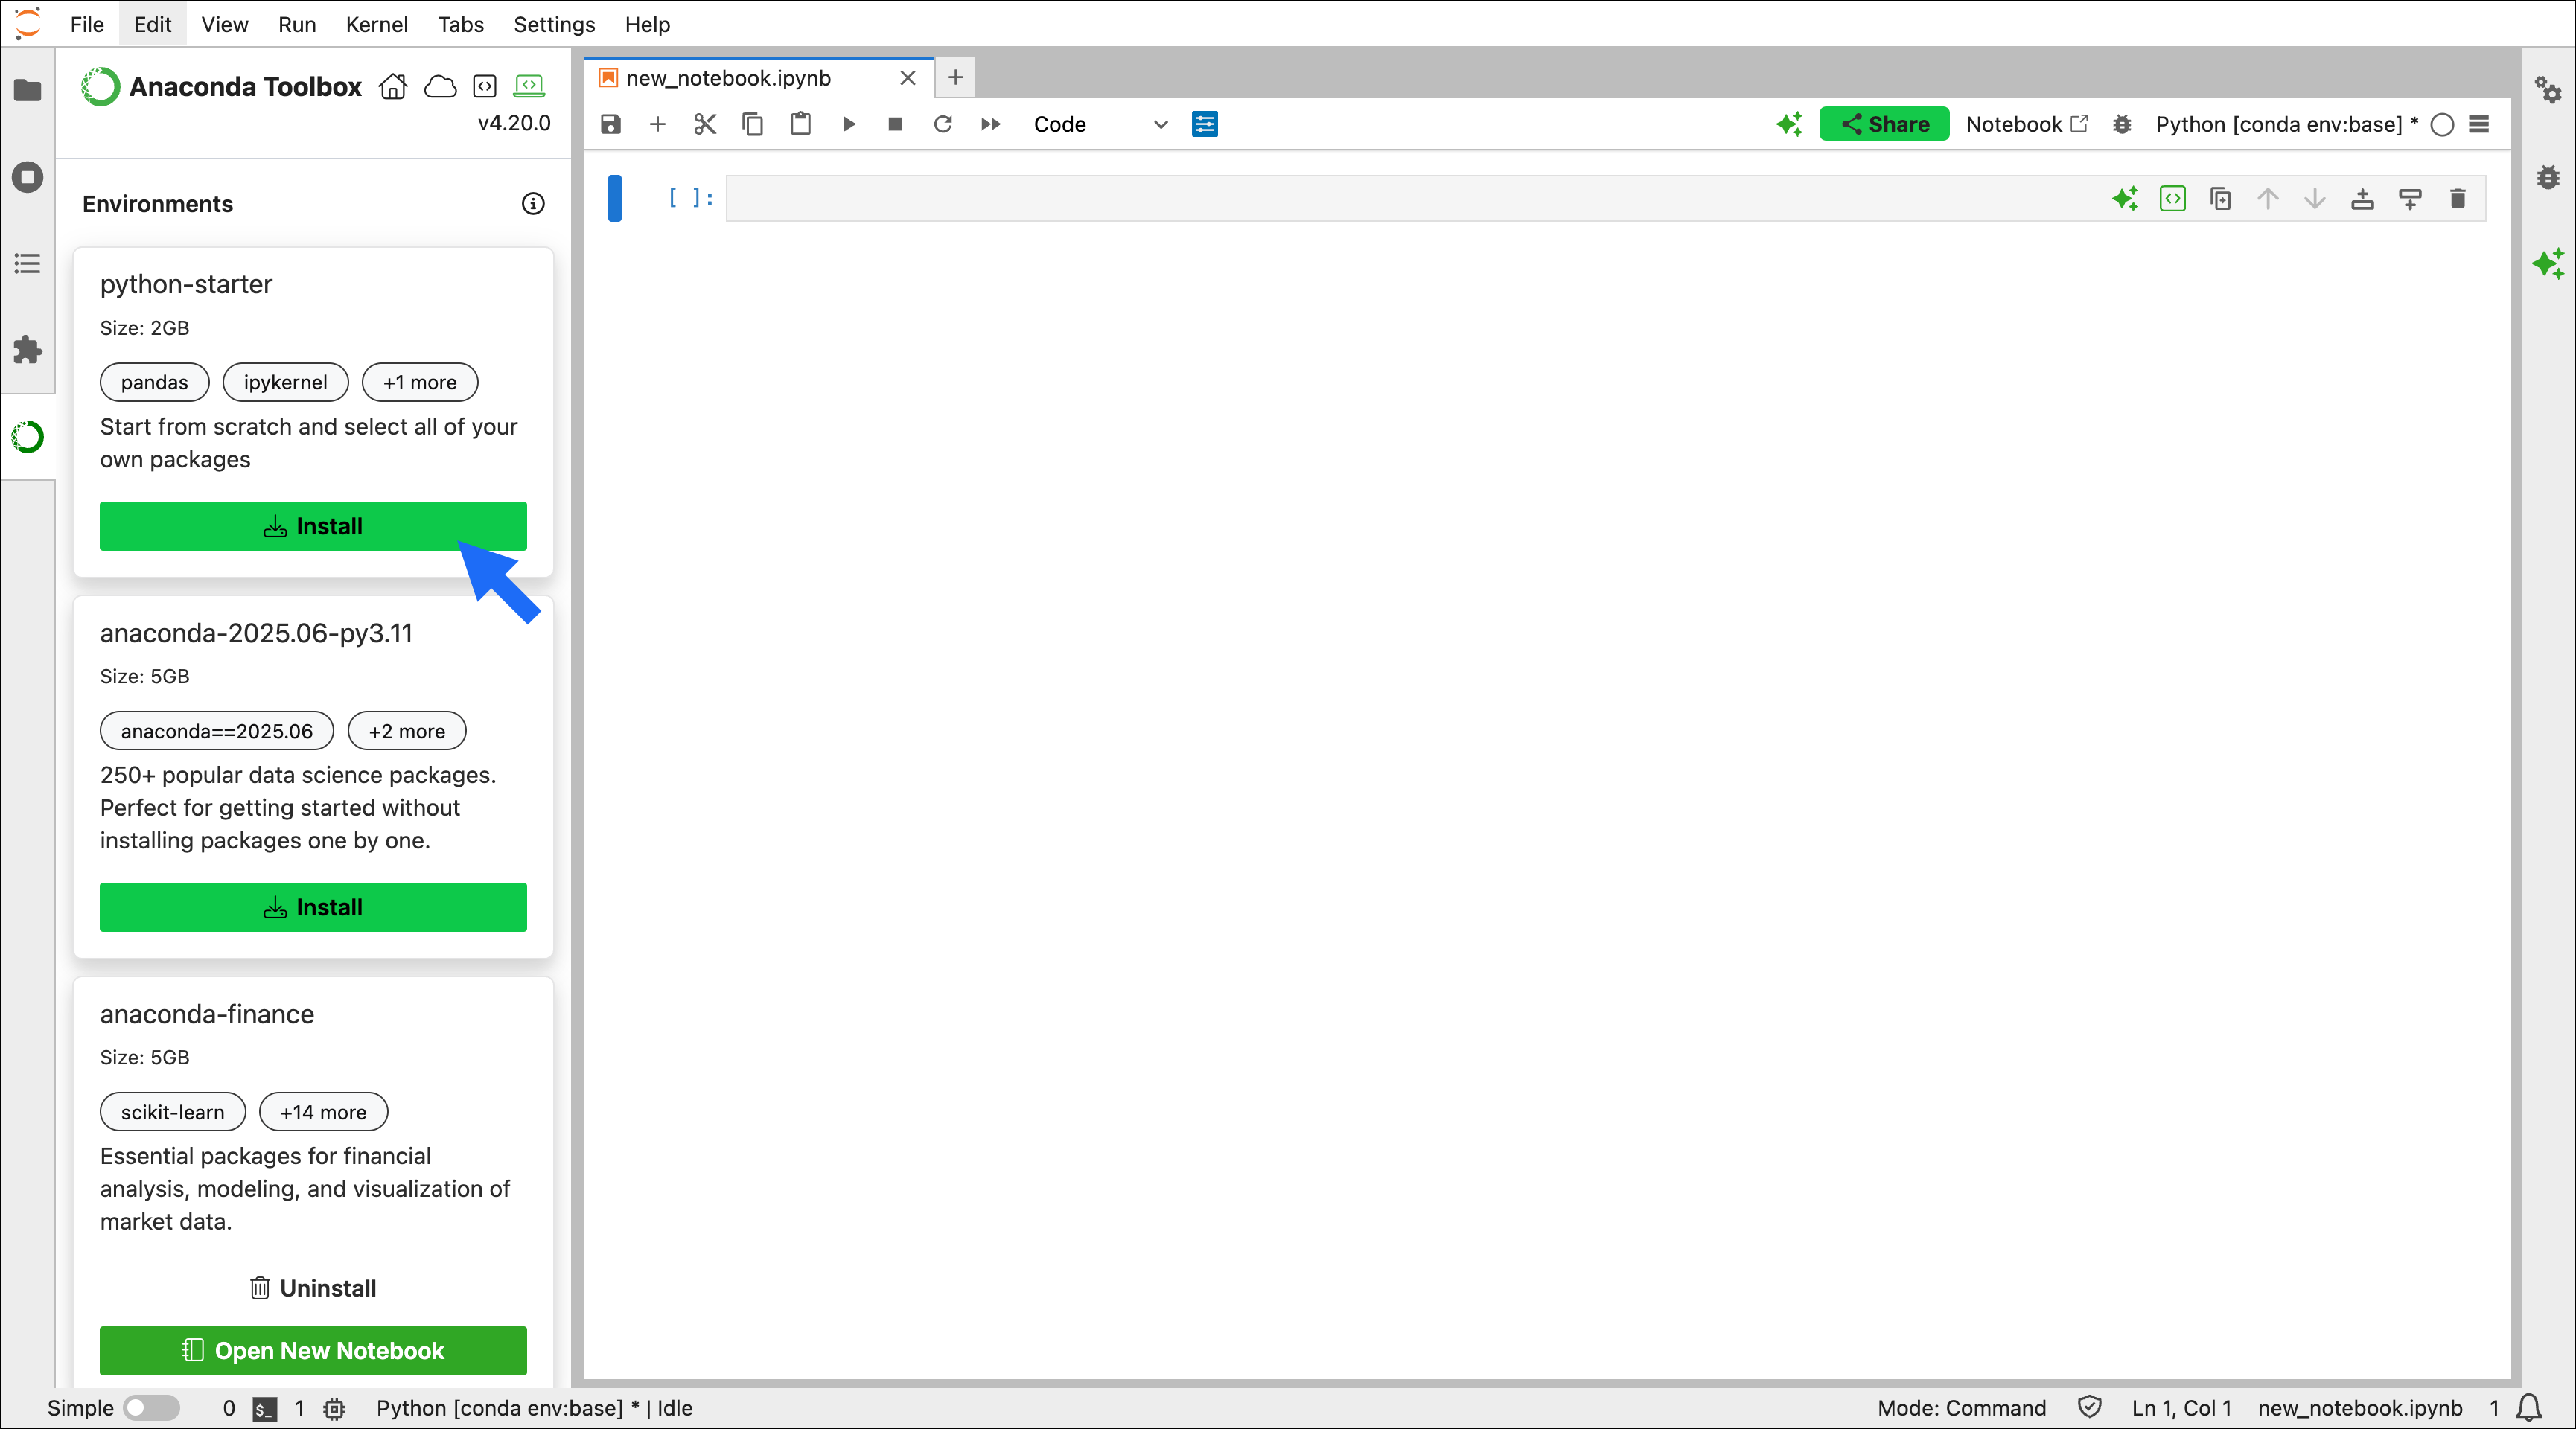Expand the '+14 more' packages chip
This screenshot has width=2576, height=1429.
pyautogui.click(x=323, y=1112)
